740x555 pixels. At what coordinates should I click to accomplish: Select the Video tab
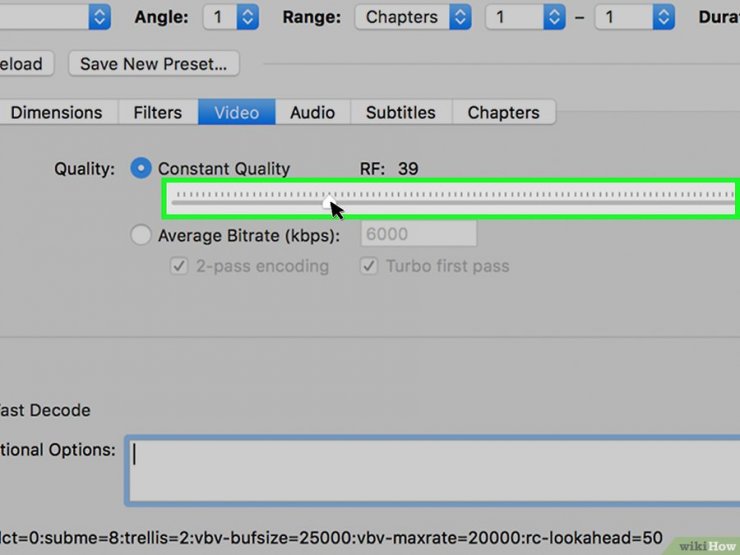point(236,112)
